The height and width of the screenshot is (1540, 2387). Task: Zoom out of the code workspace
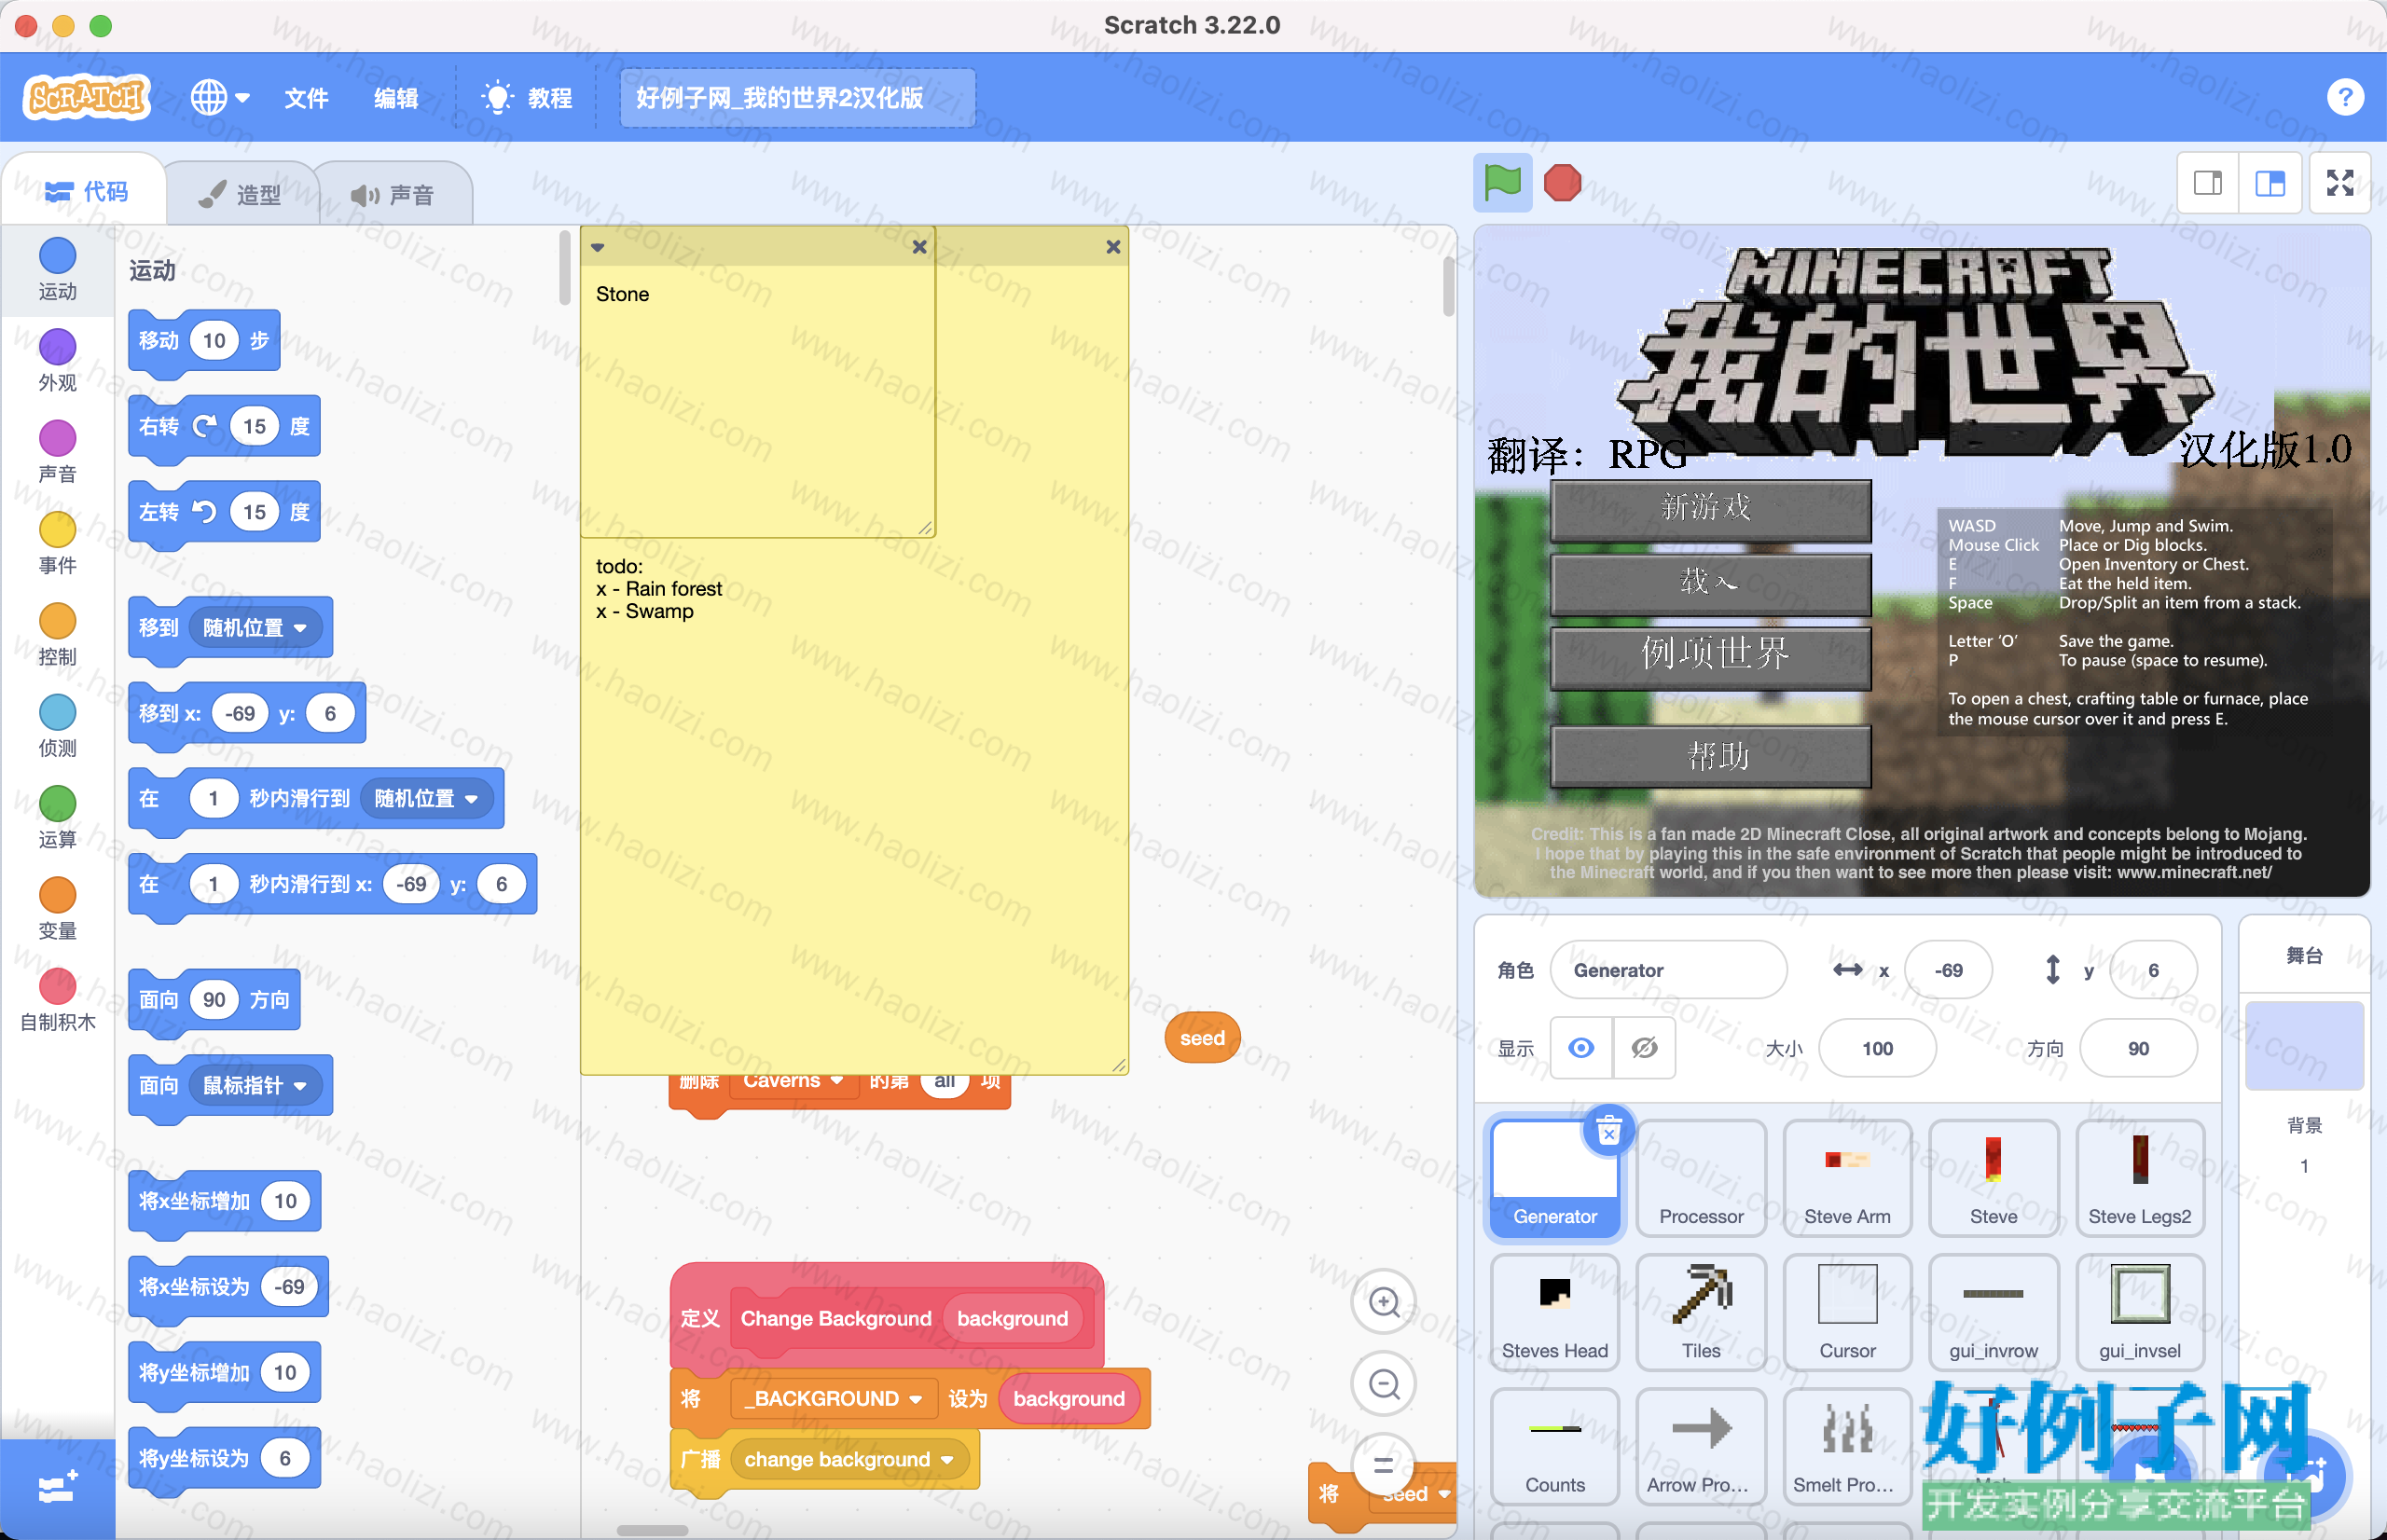(1384, 1384)
